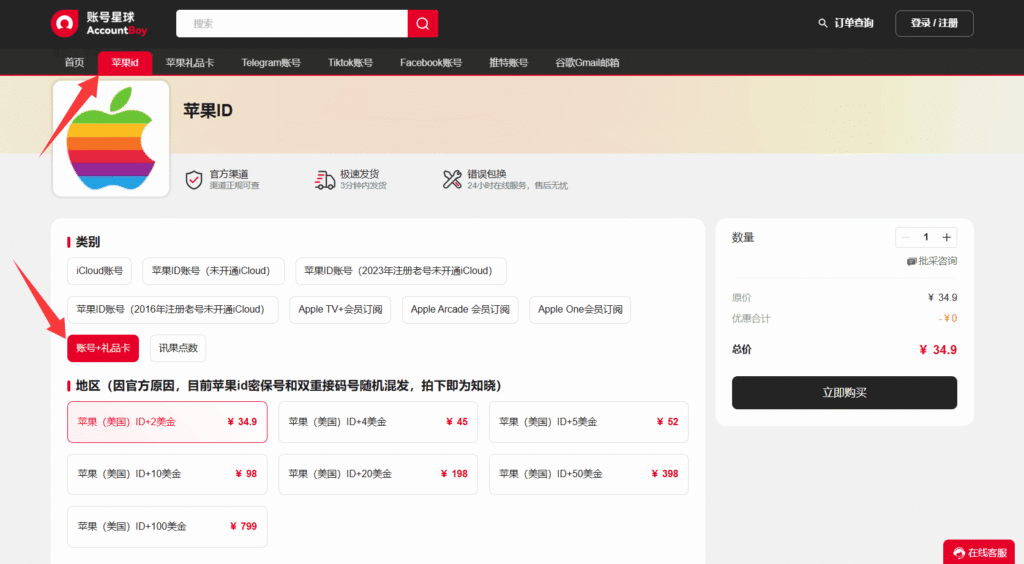Click the AccountBoy site logo
The width and height of the screenshot is (1024, 564).
pyautogui.click(x=99, y=24)
